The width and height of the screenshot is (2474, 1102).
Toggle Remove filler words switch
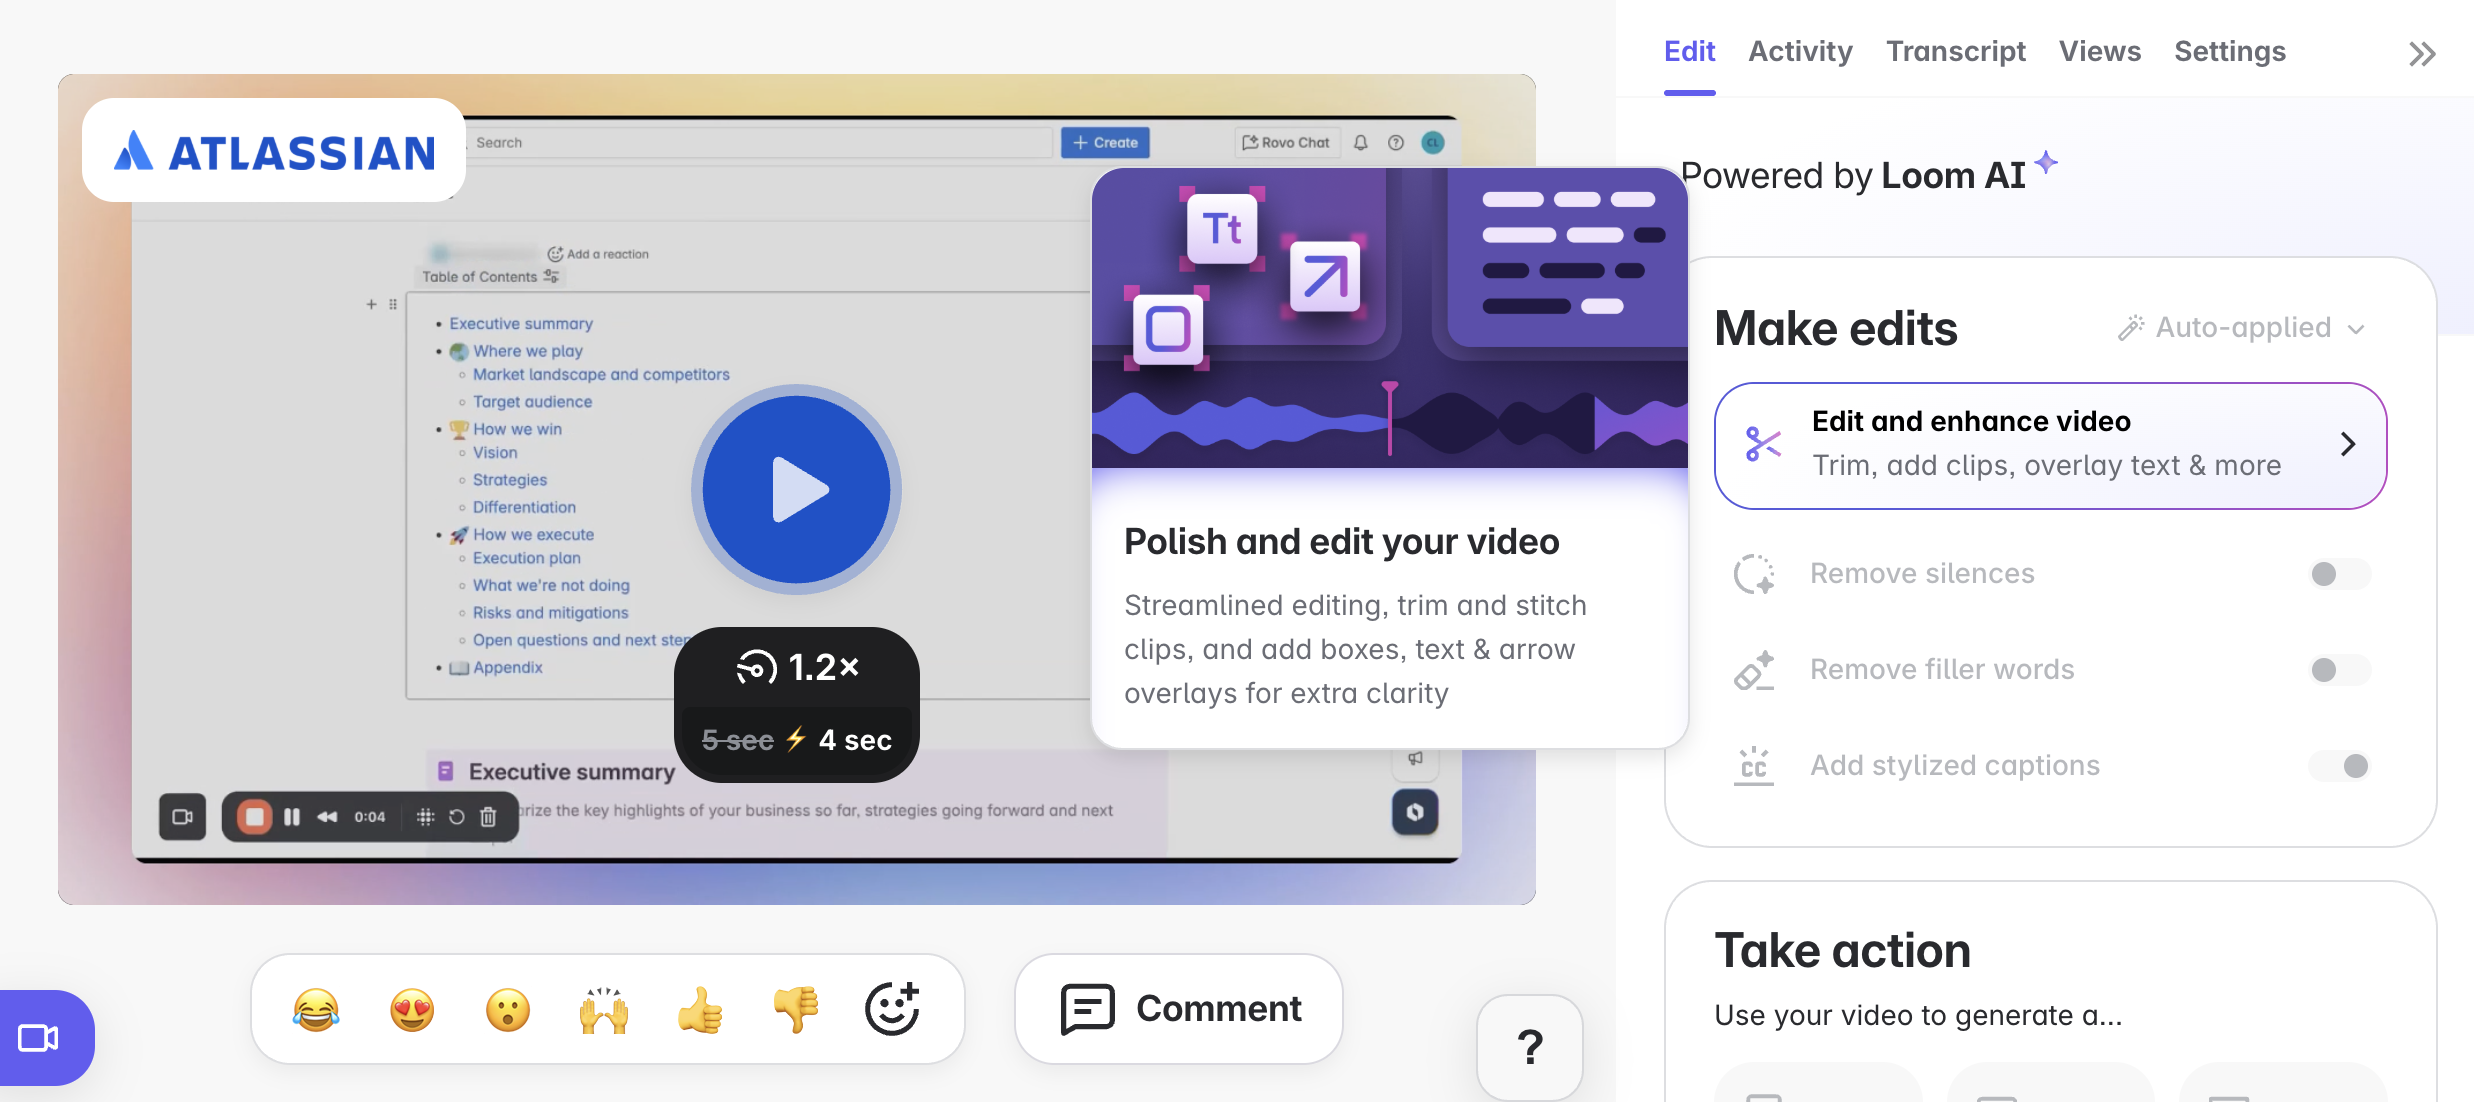pos(2338,670)
